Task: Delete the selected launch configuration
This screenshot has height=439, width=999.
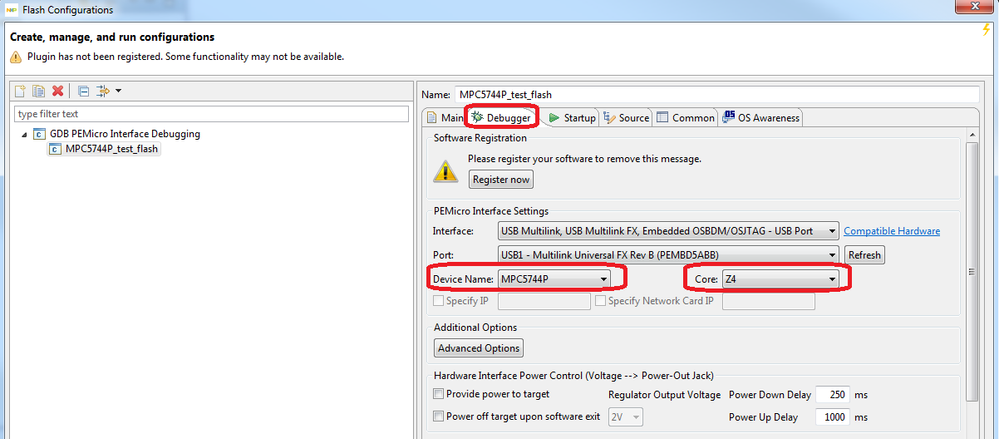Action: [57, 91]
